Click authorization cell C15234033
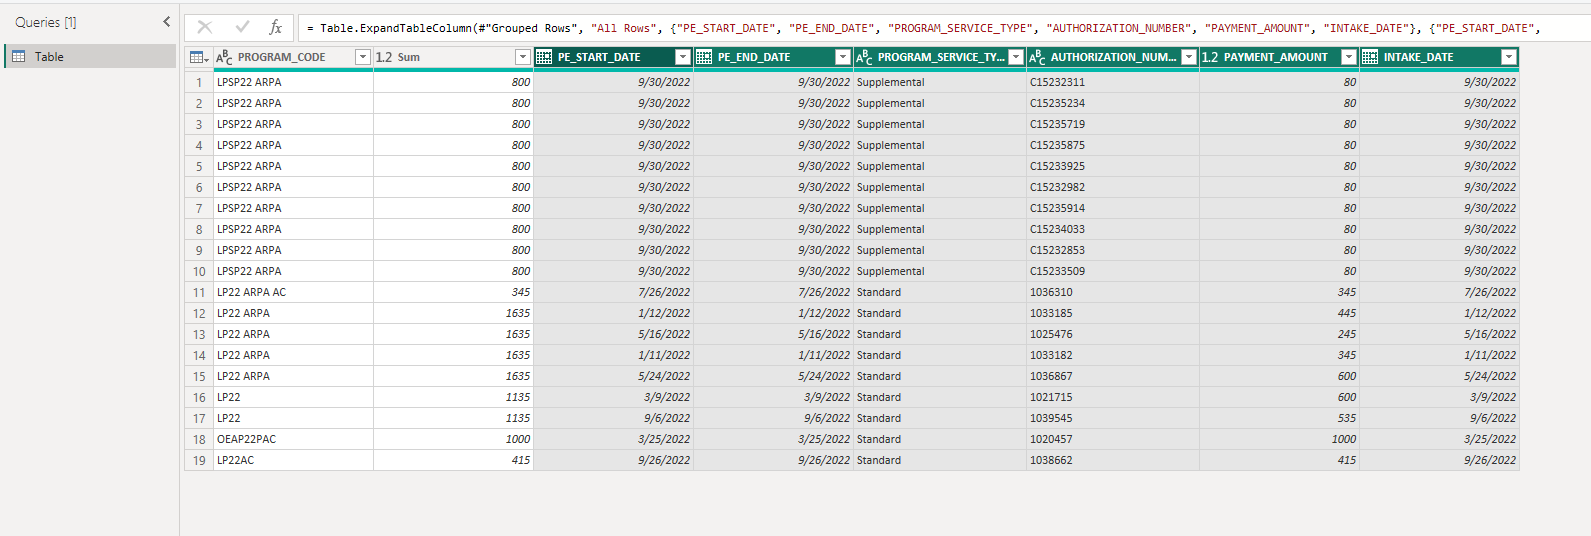1591x536 pixels. (1113, 229)
